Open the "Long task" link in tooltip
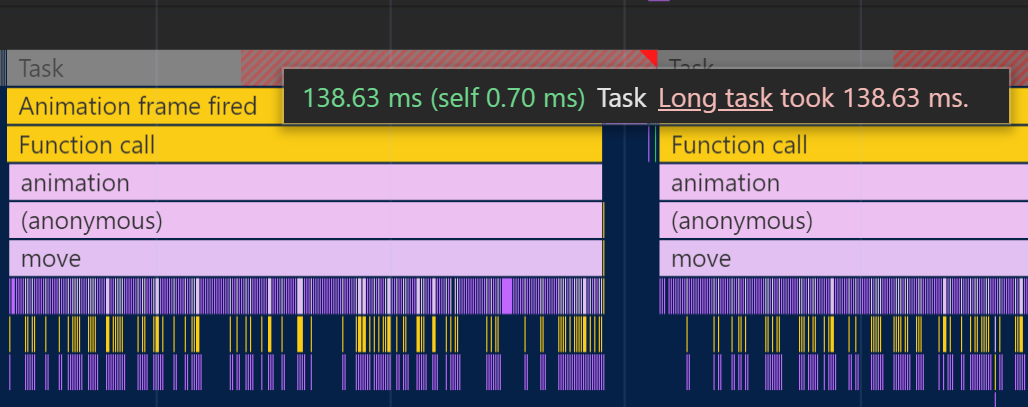This screenshot has height=407, width=1028. (x=715, y=98)
